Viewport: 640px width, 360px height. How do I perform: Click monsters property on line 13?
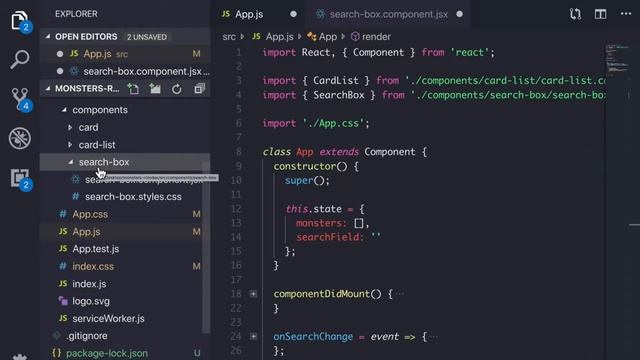(321, 223)
